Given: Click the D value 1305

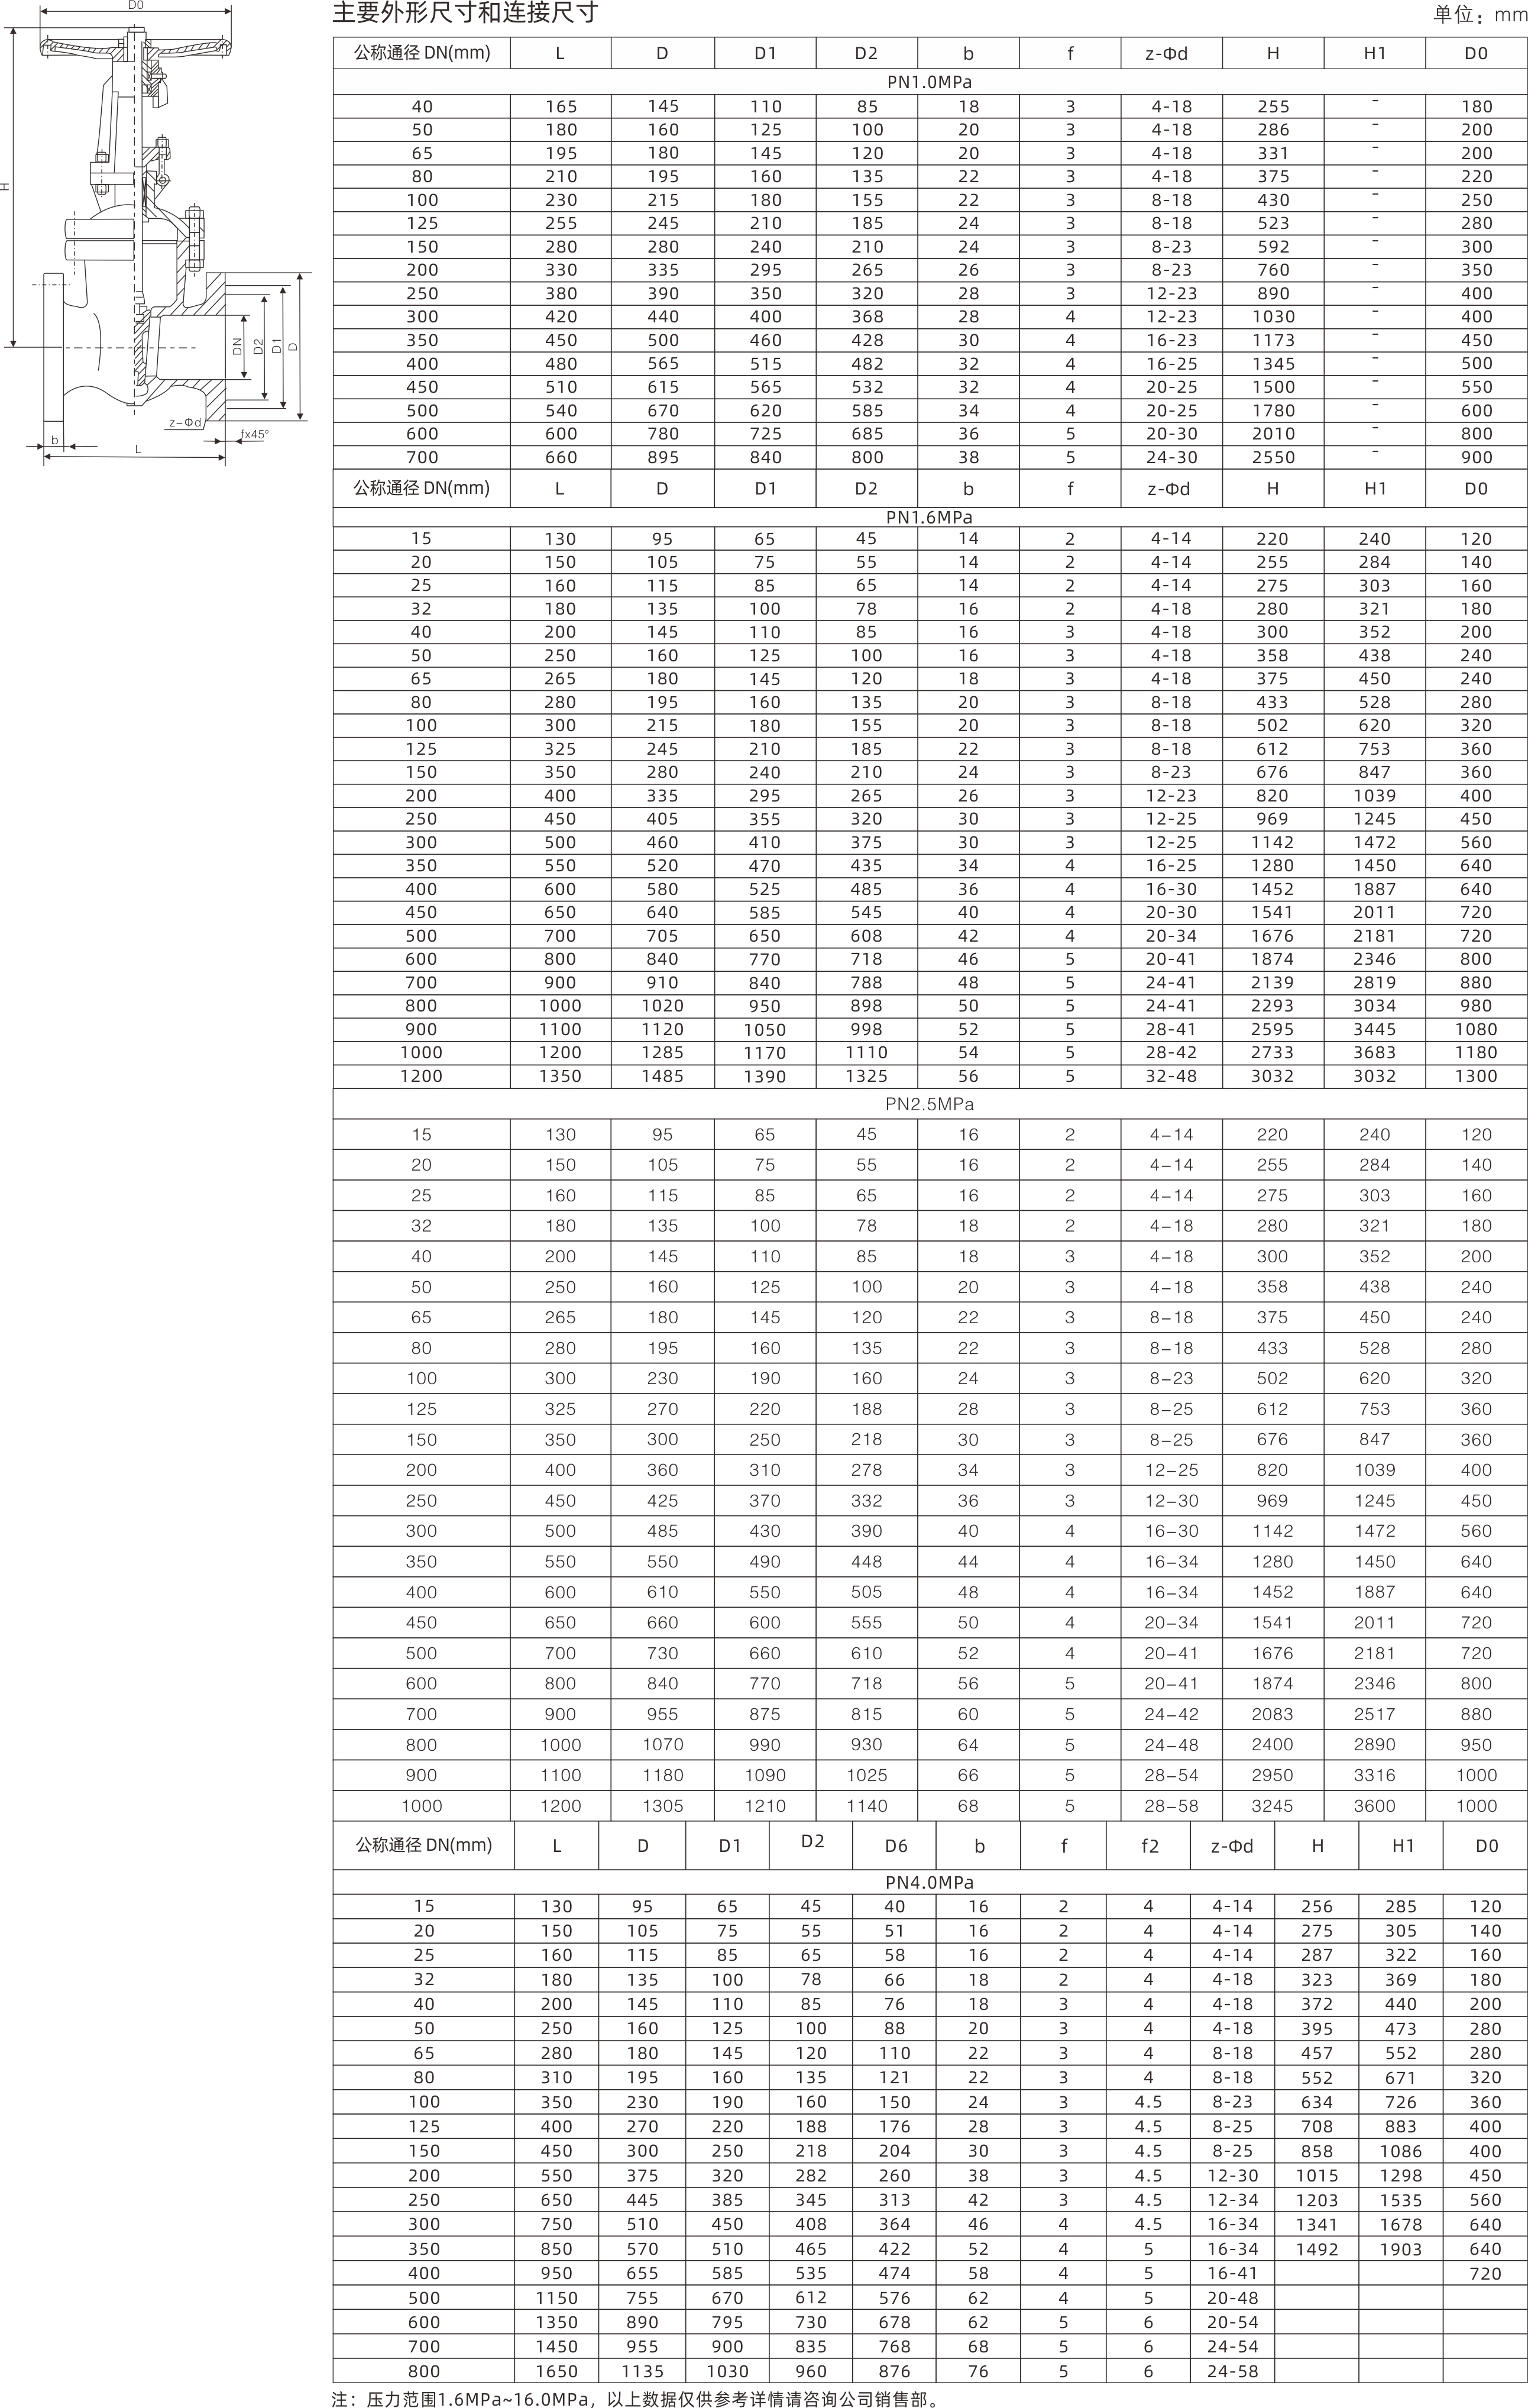Looking at the screenshot, I should (x=662, y=1806).
